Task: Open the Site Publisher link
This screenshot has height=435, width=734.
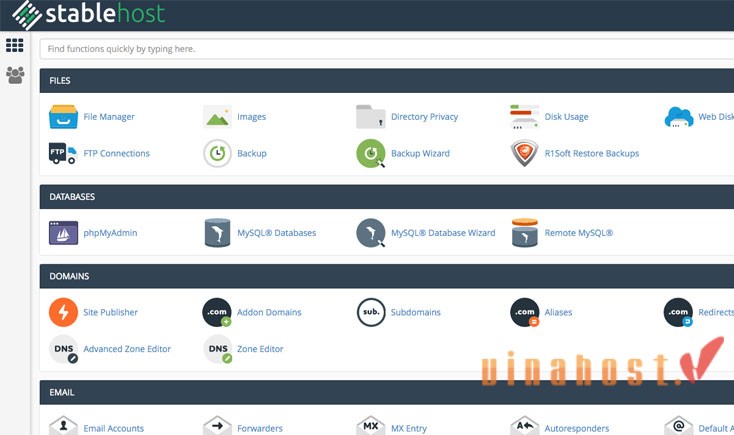Action: click(110, 312)
